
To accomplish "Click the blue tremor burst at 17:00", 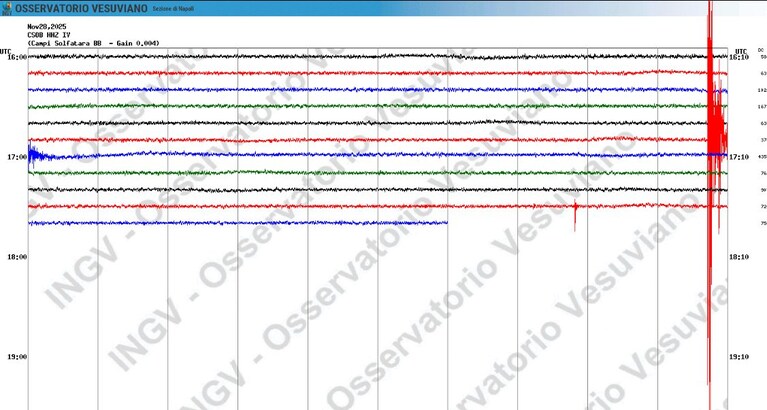I will 39,156.
